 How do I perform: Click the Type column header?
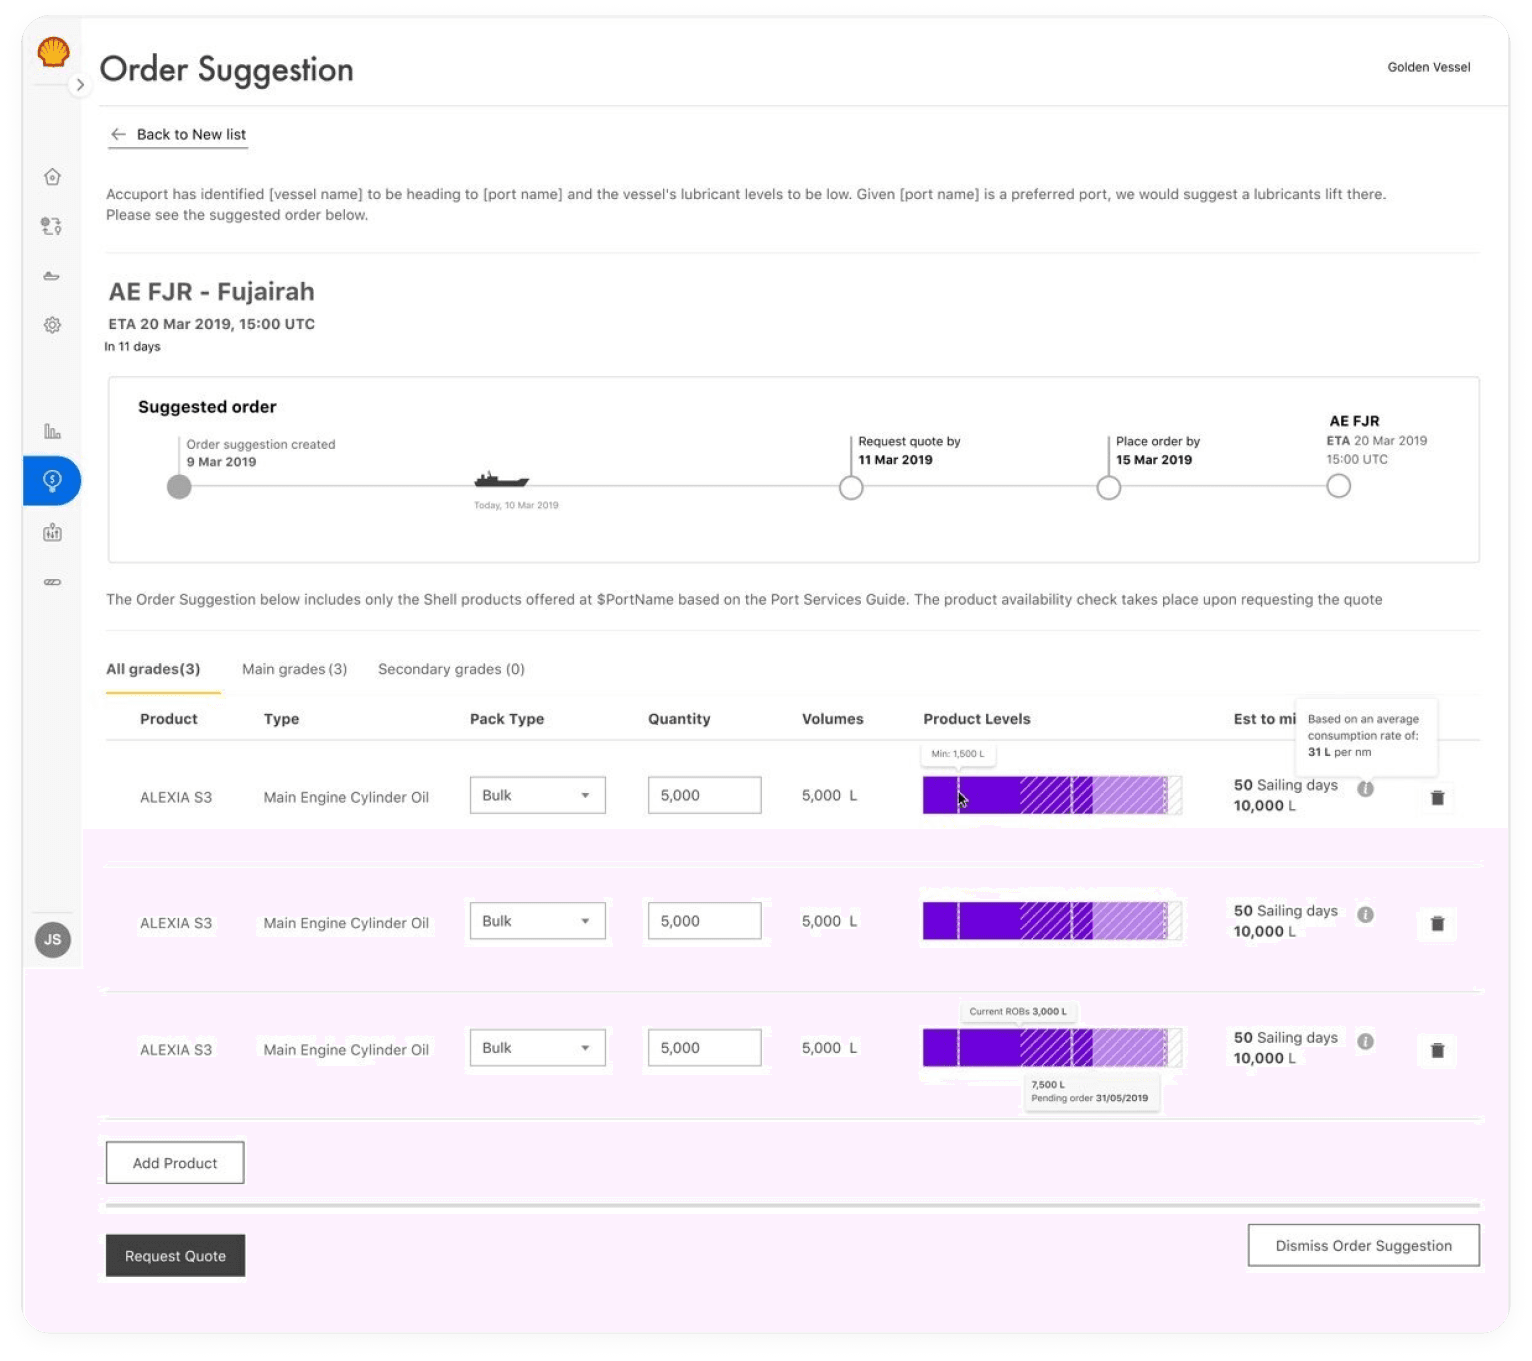(281, 719)
